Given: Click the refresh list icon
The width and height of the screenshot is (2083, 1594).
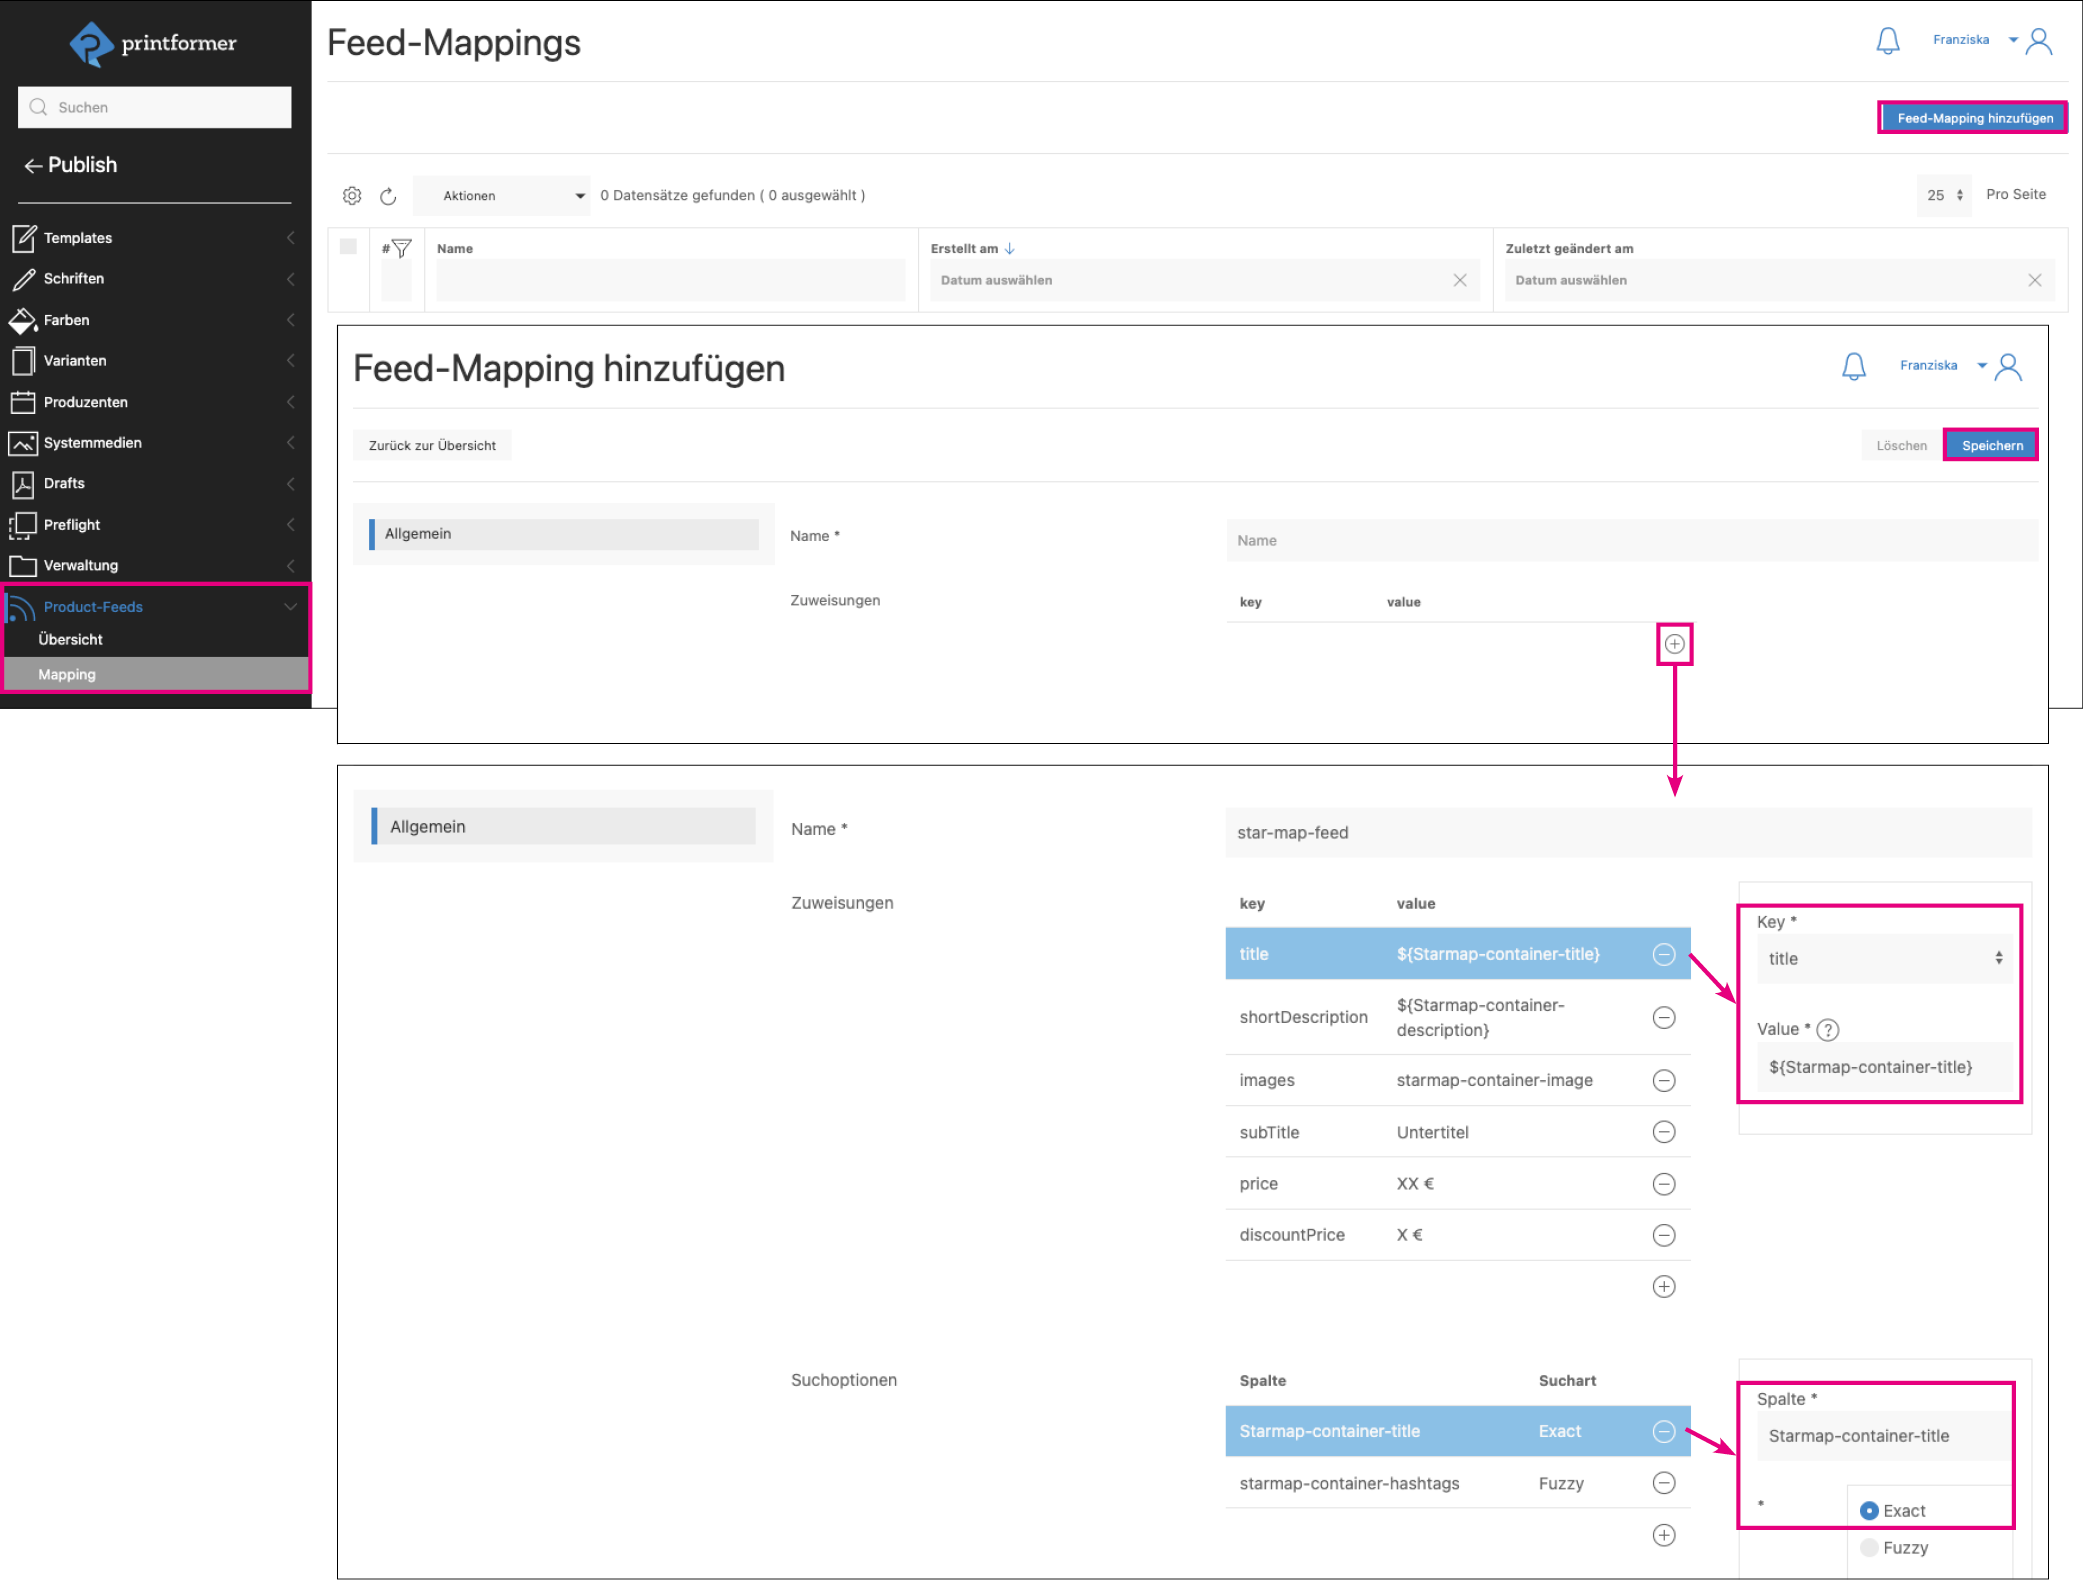Looking at the screenshot, I should point(388,196).
